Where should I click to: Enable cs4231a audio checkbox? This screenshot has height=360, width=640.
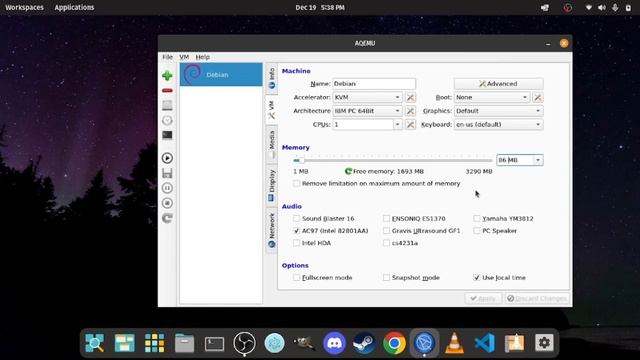tap(386, 243)
